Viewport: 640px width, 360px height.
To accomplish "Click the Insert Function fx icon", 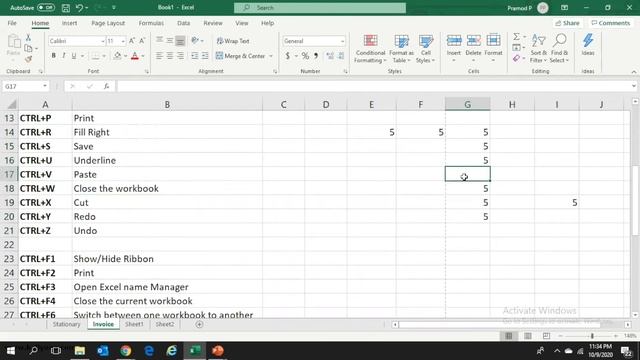I will click(106, 87).
